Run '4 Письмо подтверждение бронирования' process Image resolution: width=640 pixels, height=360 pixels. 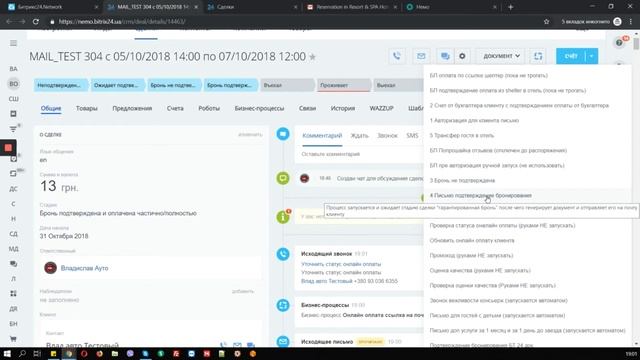(x=480, y=196)
